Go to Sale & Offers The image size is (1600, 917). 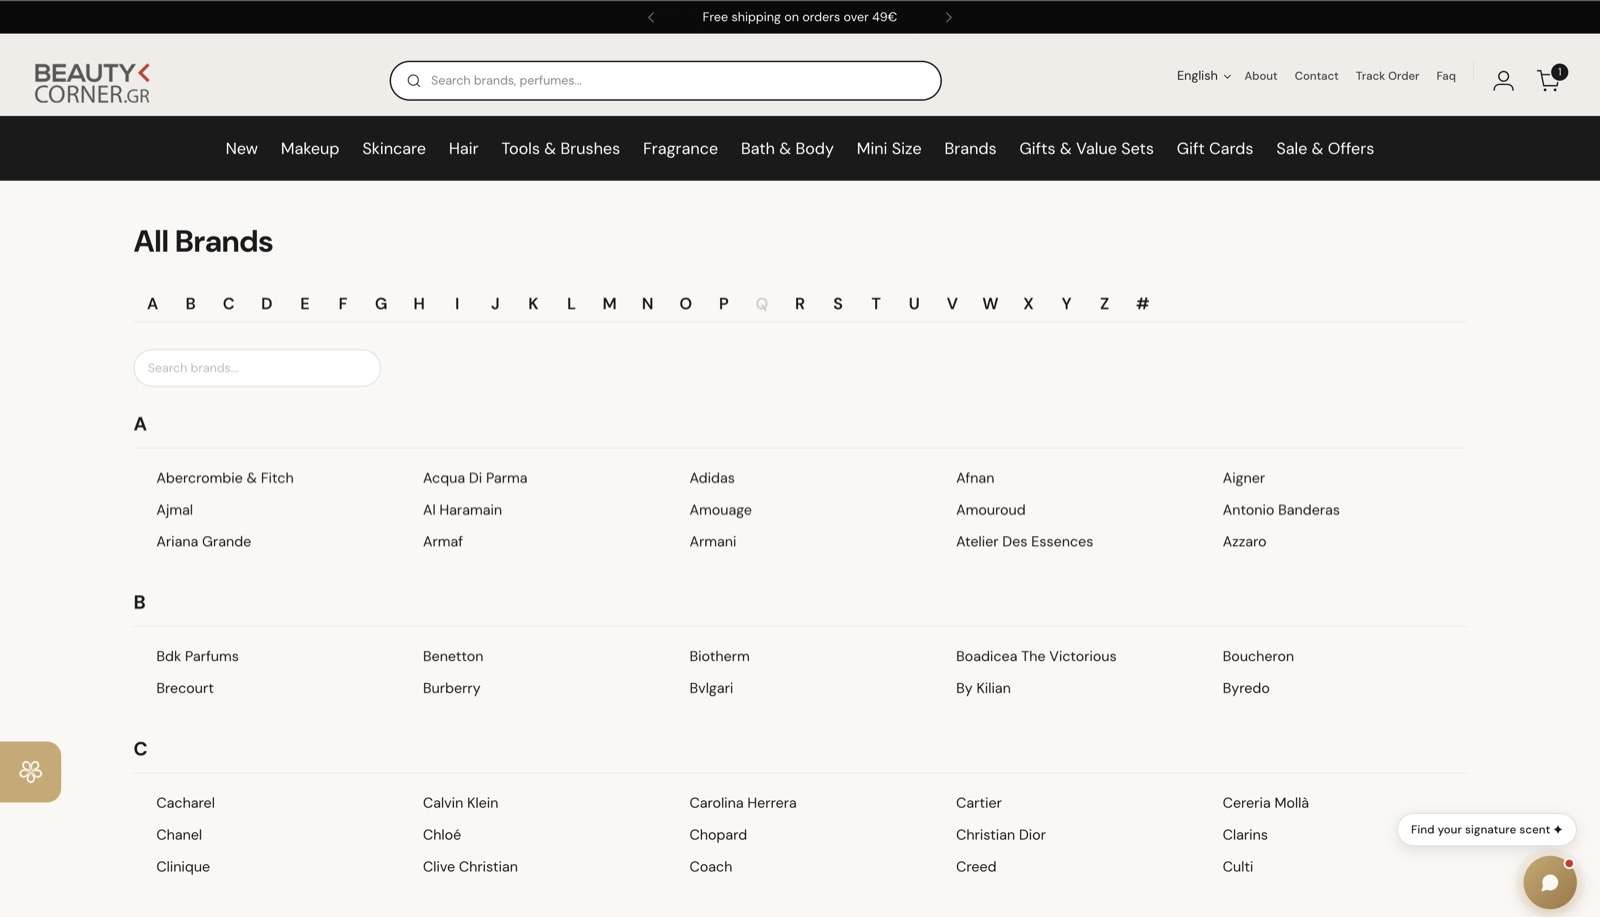coord(1324,149)
